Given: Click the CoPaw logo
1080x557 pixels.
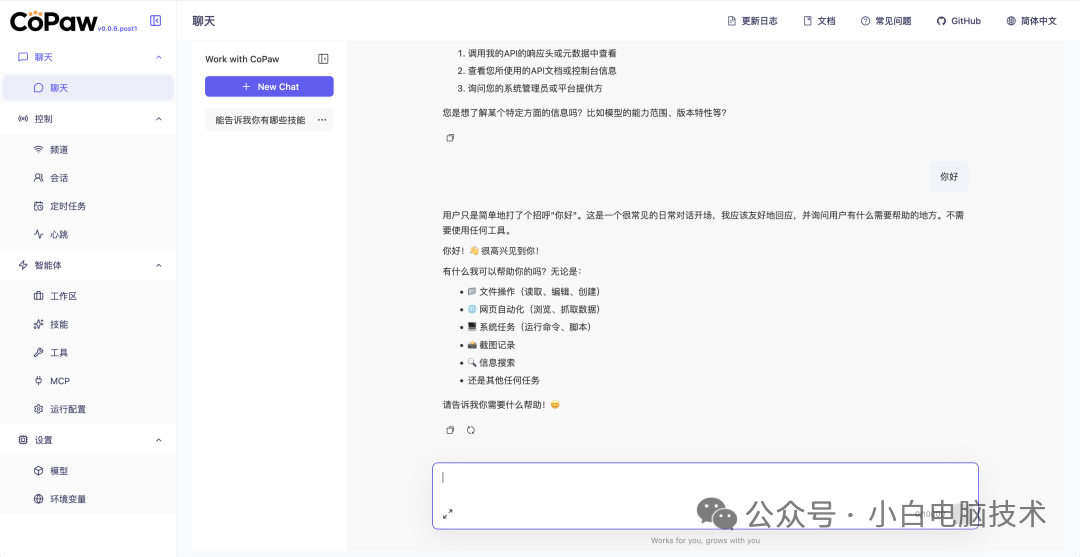Looking at the screenshot, I should click(54, 21).
